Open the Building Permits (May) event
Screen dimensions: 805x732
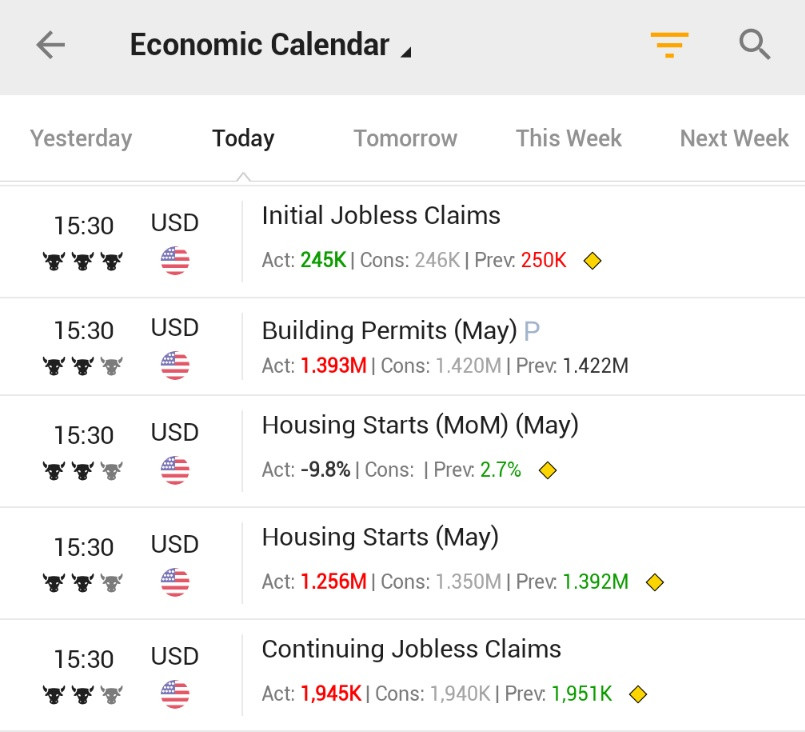[x=402, y=347]
